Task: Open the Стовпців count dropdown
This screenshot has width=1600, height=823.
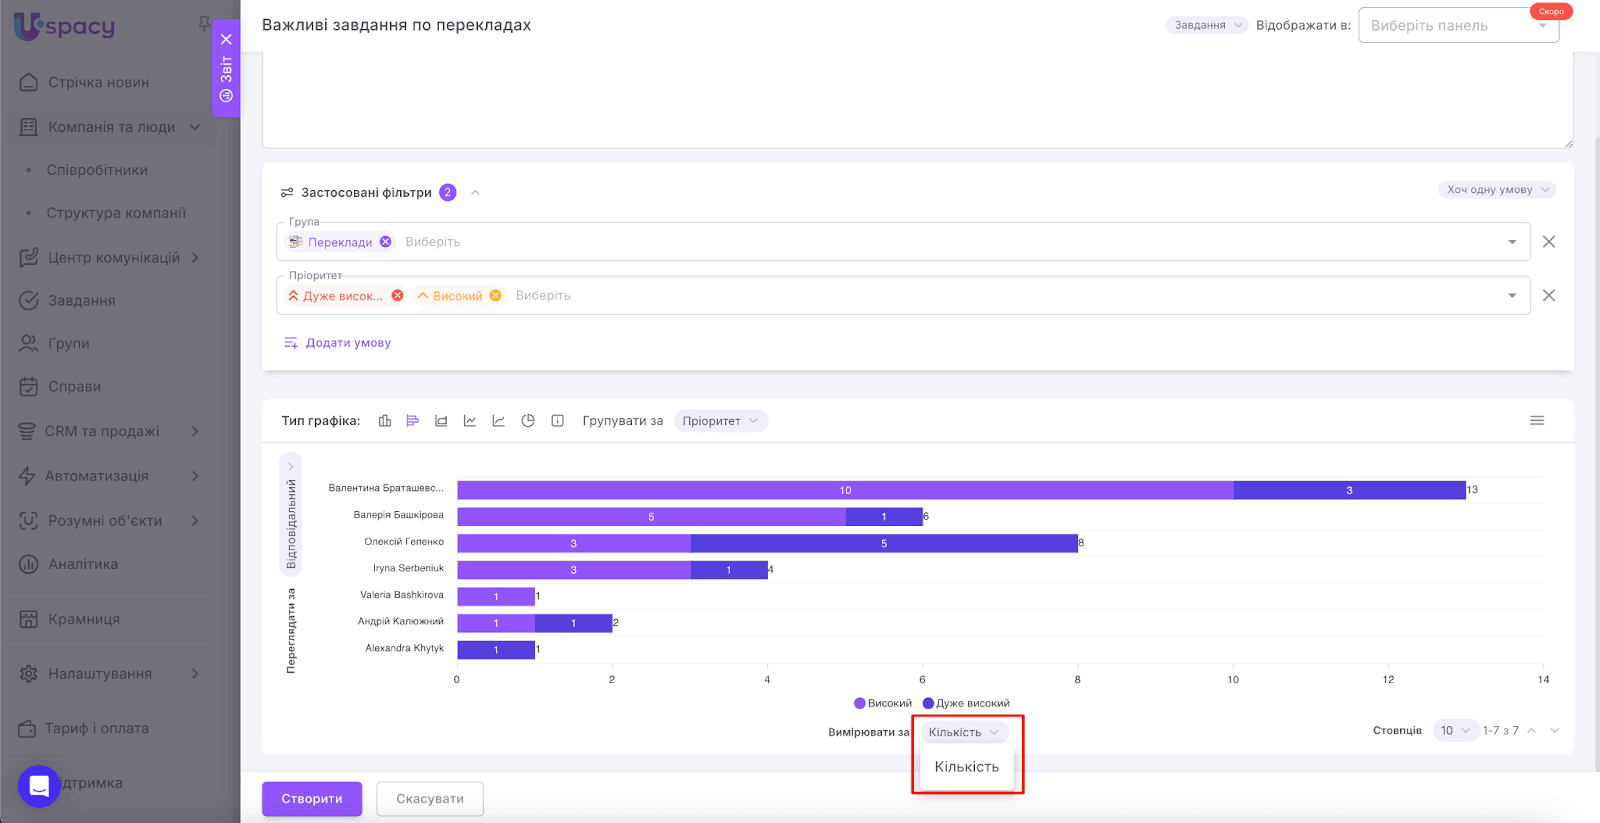Action: point(1455,731)
